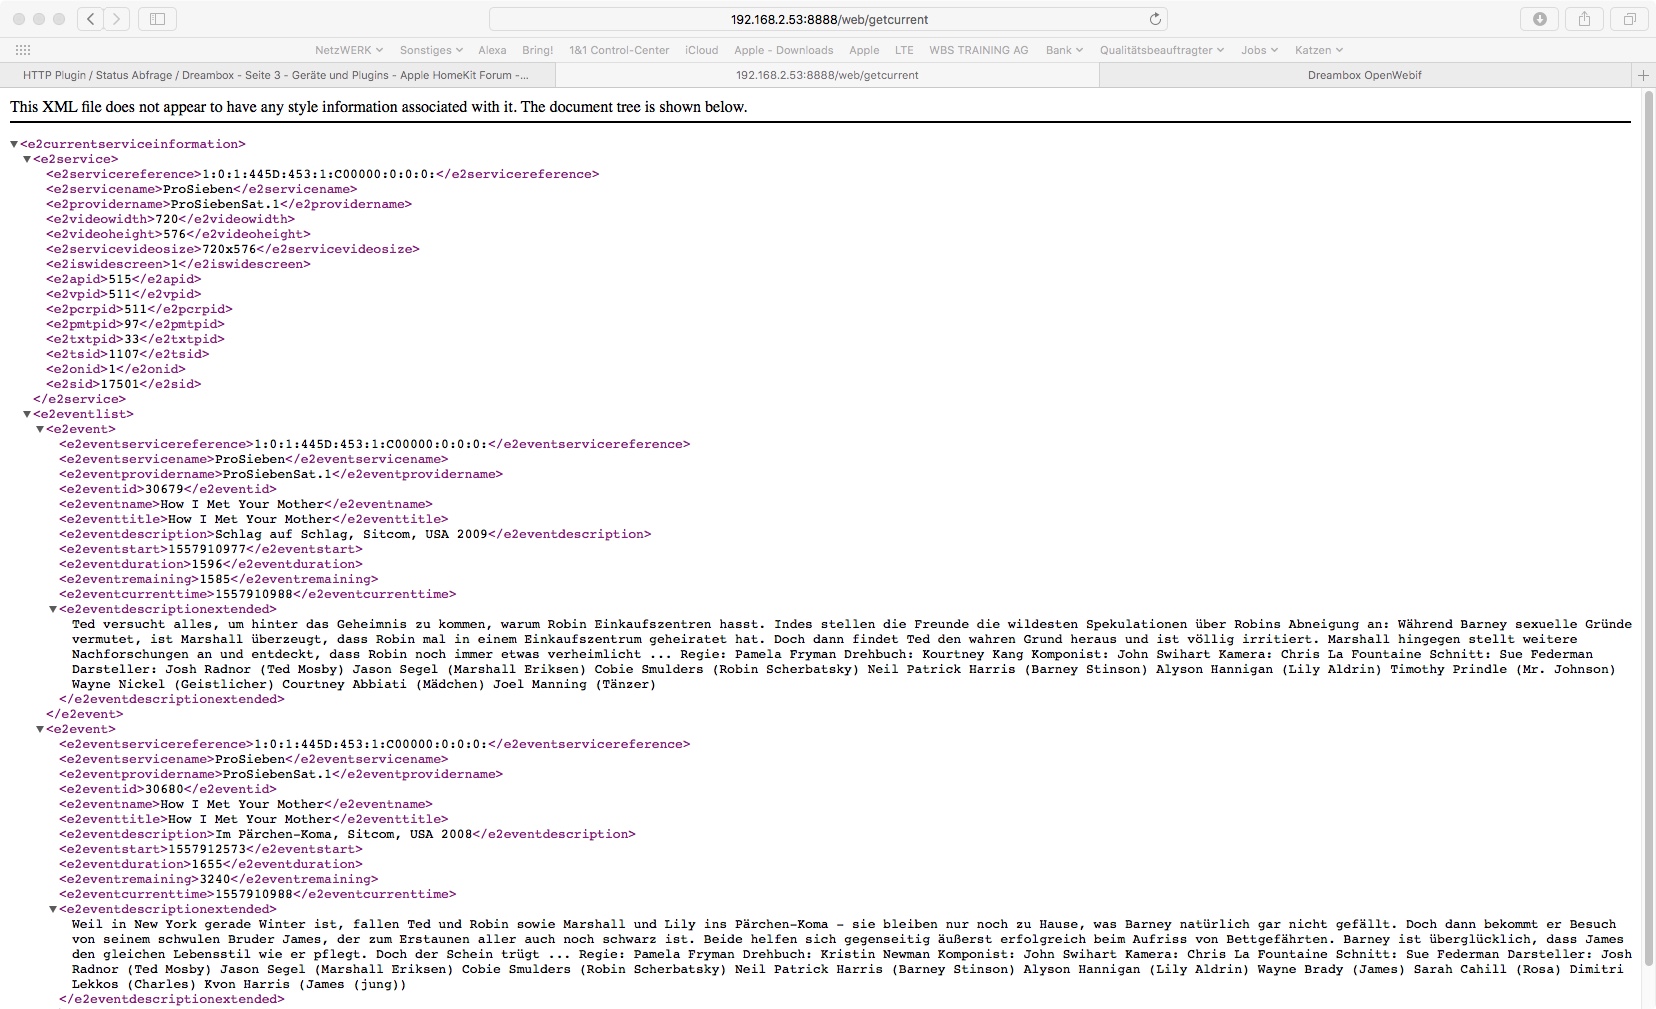The image size is (1656, 1009).
Task: Collapse the e2service tree node
Action: (27, 159)
